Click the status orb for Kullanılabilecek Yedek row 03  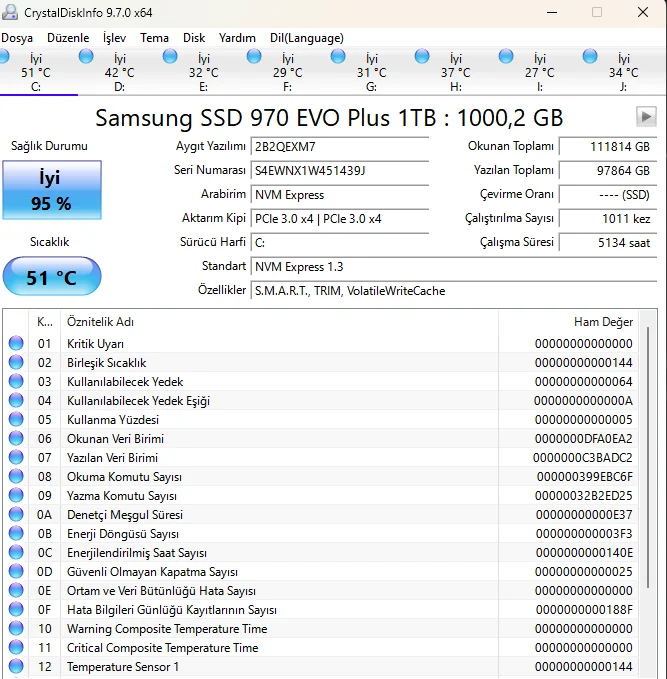click(16, 381)
